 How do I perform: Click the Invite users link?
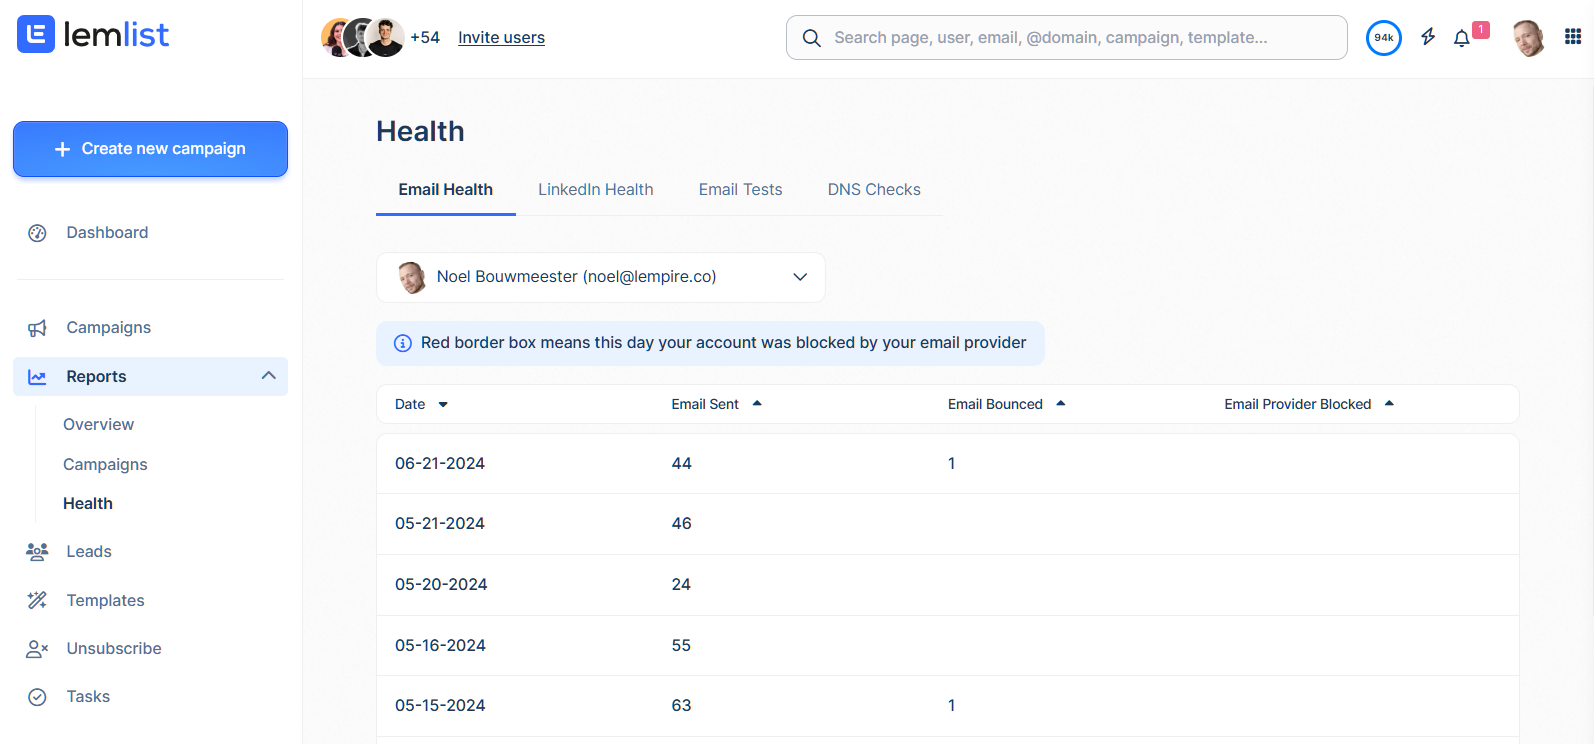(501, 38)
